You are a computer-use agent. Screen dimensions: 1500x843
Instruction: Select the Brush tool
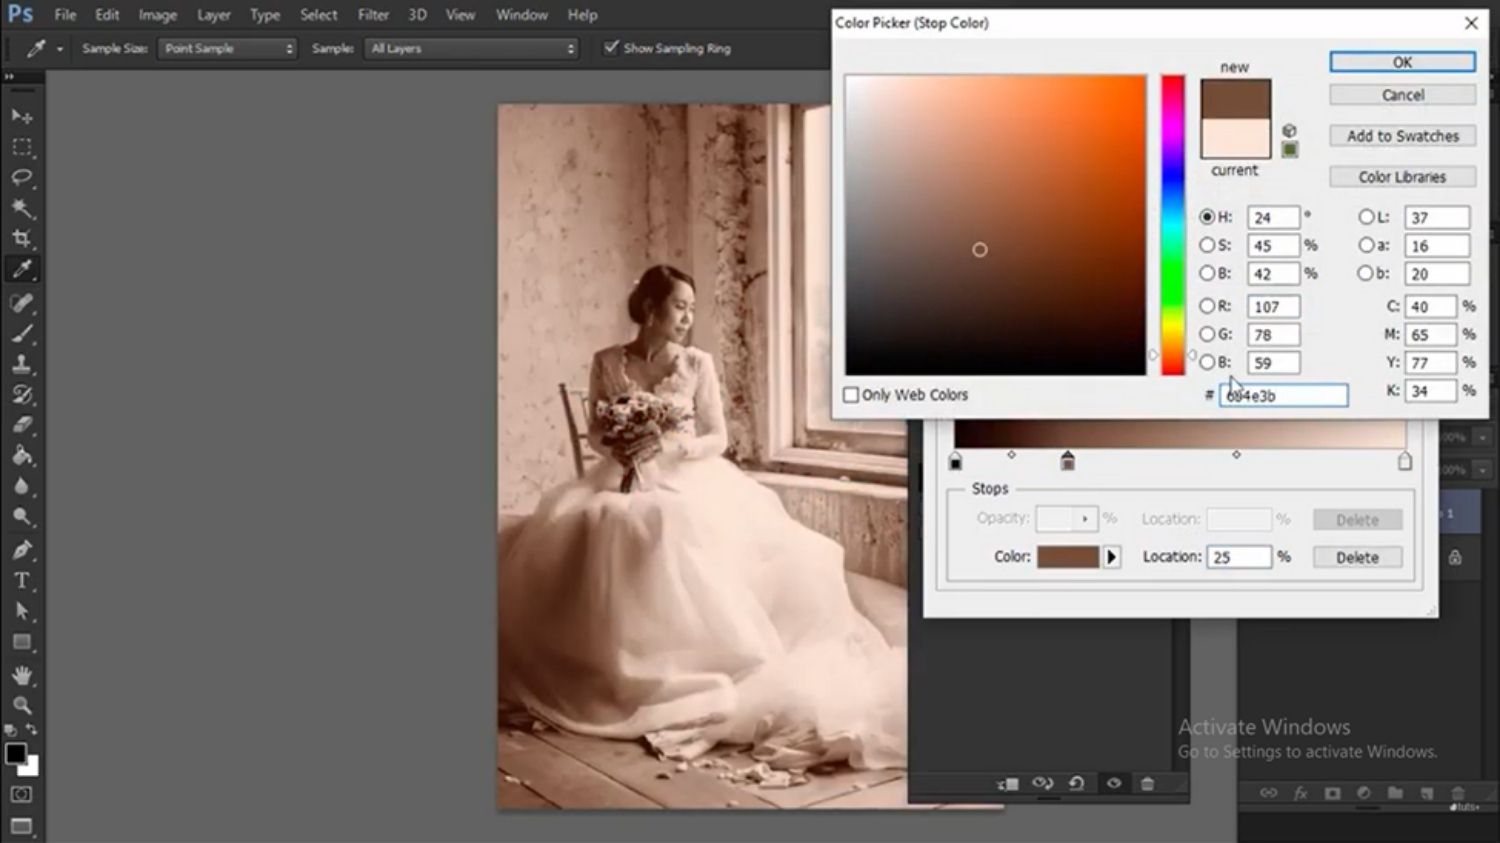tap(22, 333)
